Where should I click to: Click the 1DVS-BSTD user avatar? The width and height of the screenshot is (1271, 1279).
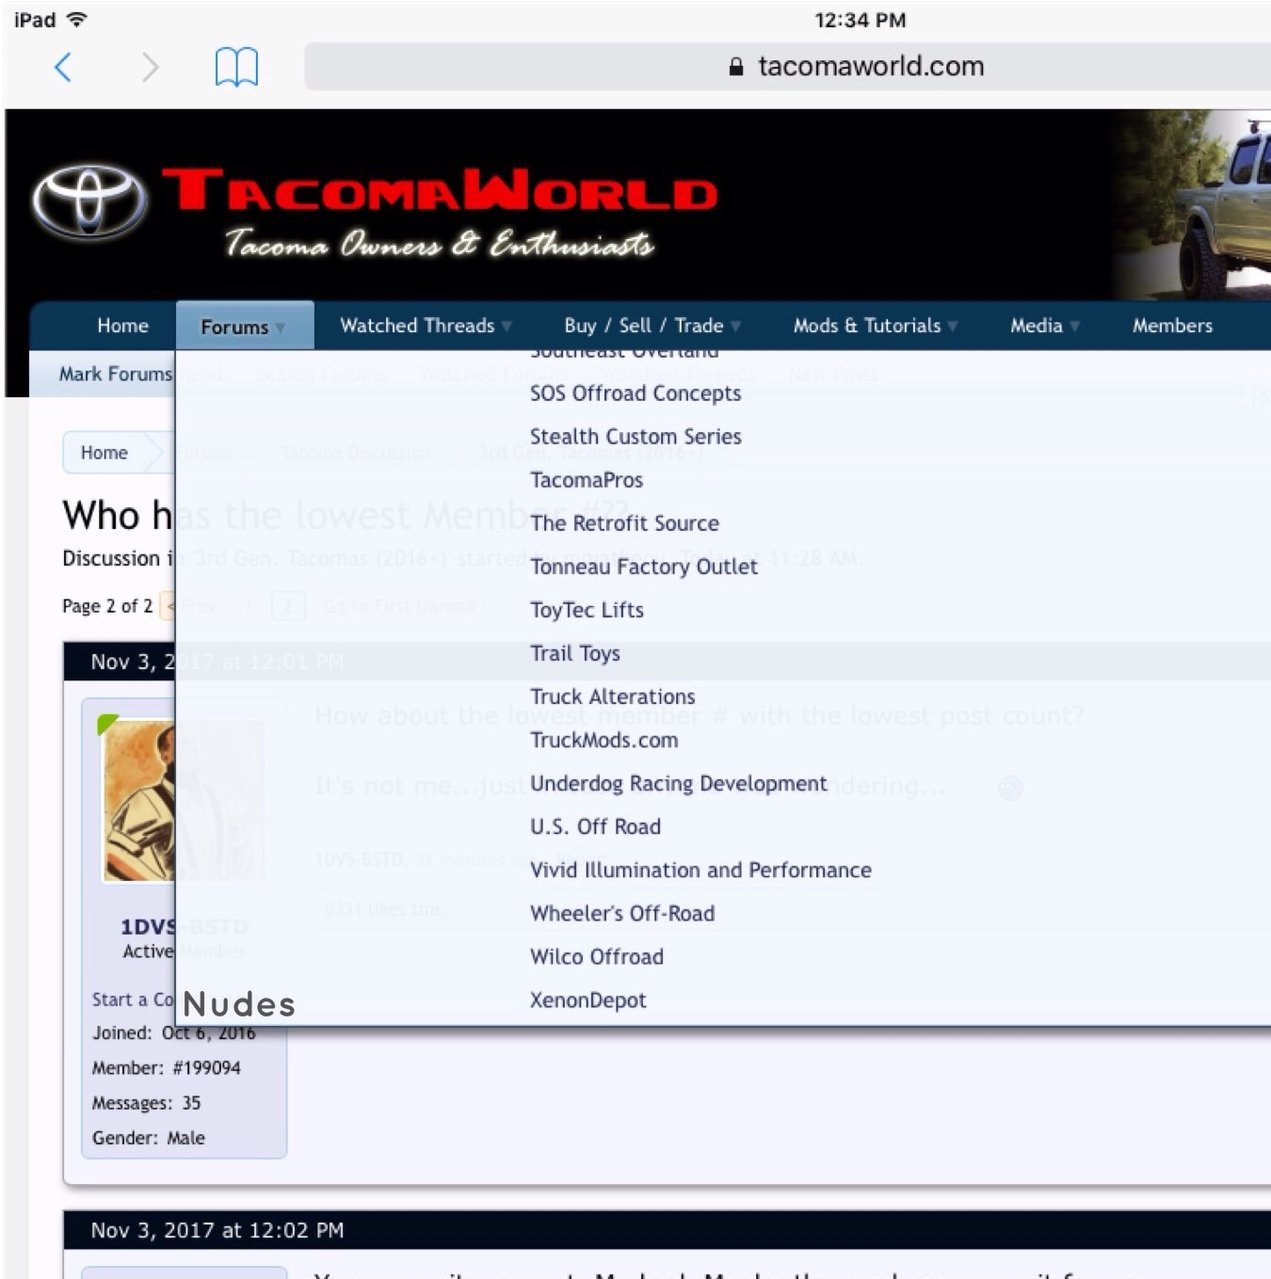(183, 800)
